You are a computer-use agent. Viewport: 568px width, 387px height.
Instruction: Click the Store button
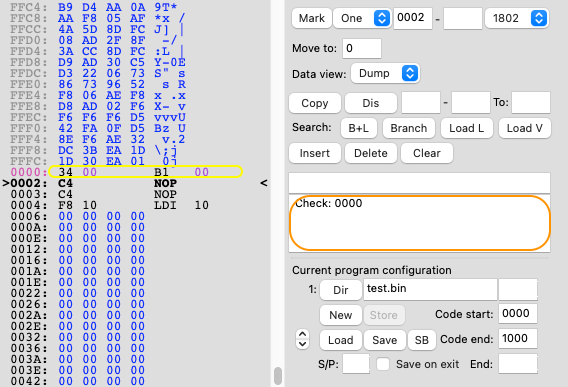384,315
